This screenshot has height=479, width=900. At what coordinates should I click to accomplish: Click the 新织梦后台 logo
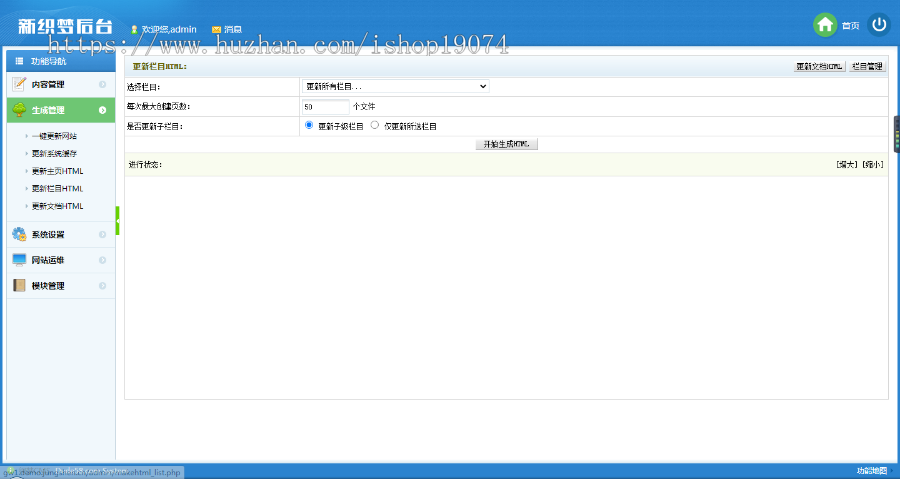click(x=65, y=26)
